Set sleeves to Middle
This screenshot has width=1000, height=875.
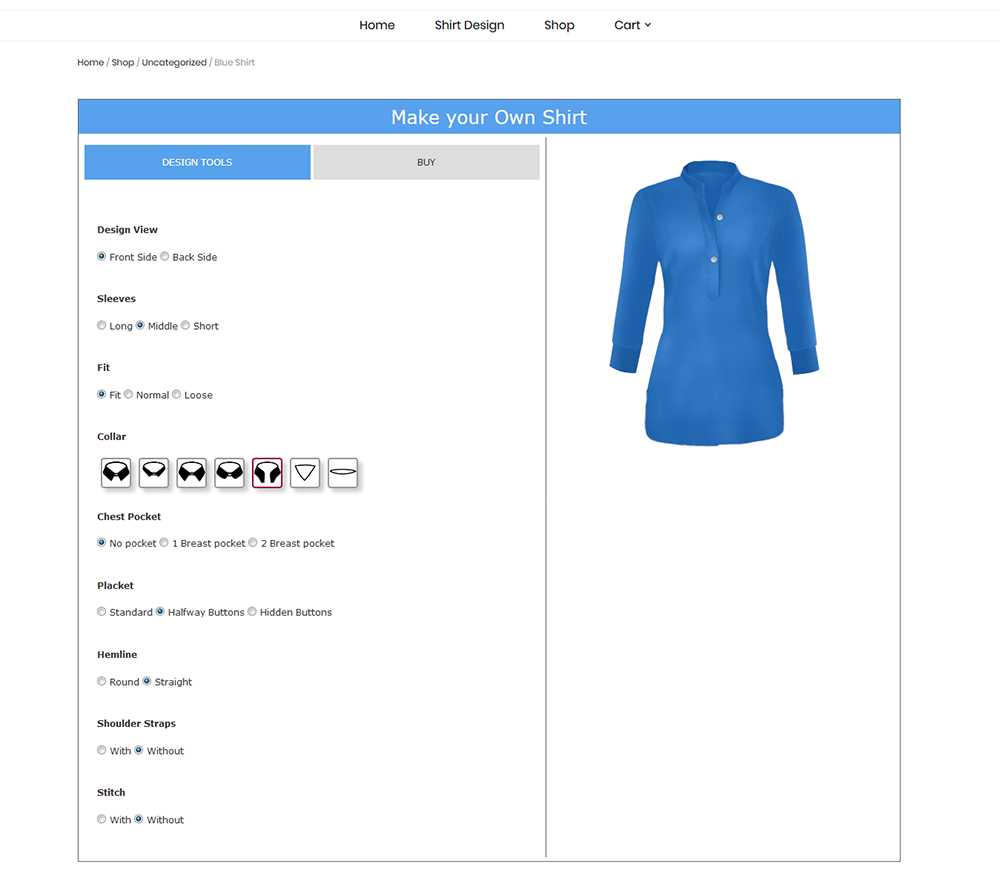pos(140,325)
